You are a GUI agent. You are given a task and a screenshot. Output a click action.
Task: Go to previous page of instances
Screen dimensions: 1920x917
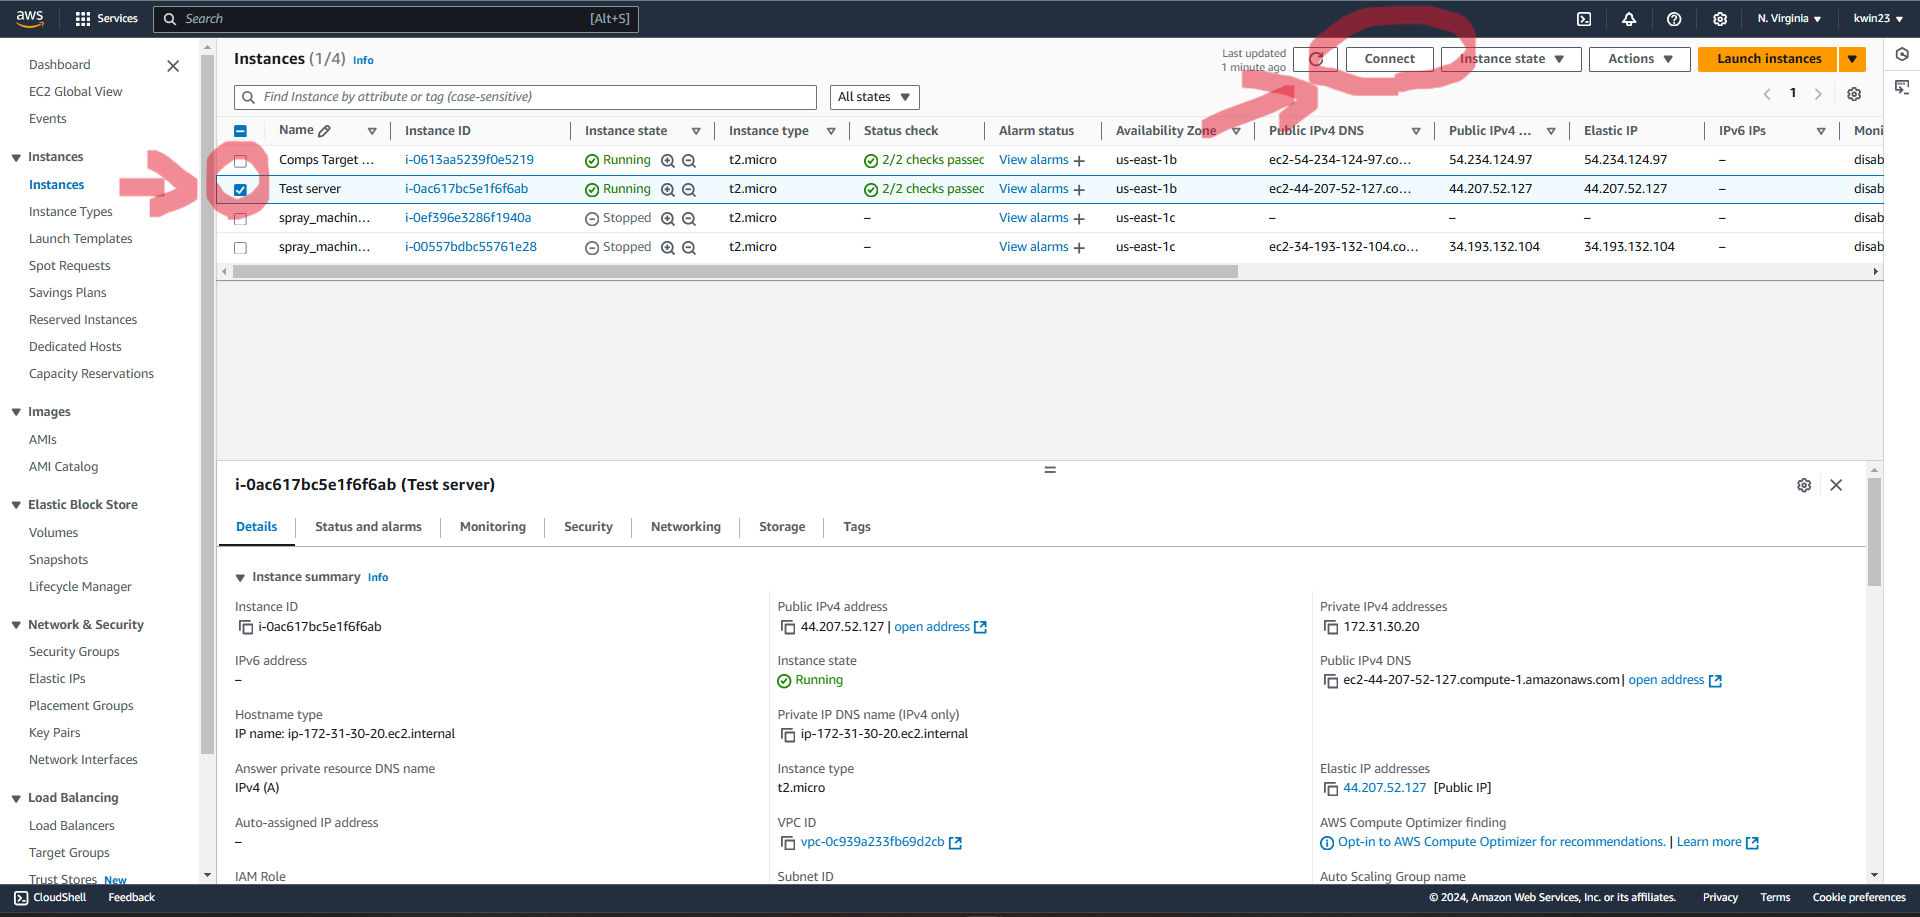point(1767,94)
